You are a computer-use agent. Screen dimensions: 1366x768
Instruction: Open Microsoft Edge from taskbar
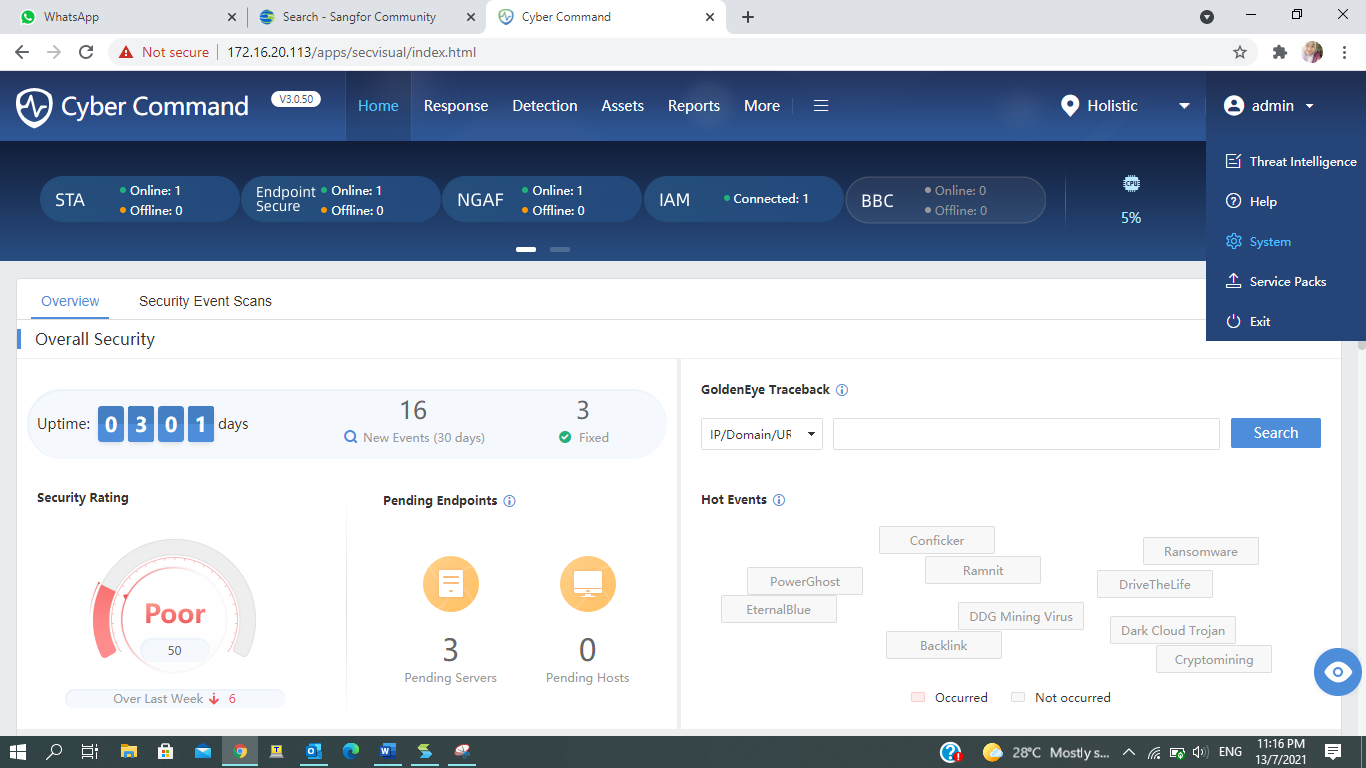coord(350,751)
